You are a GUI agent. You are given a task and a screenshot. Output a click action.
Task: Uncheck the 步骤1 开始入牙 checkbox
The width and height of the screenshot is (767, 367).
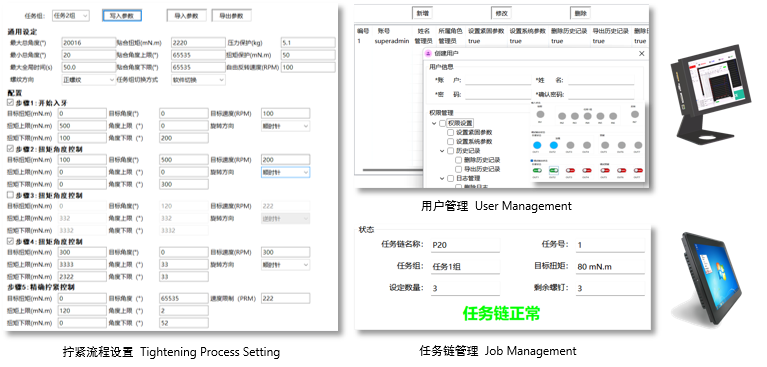click(10, 103)
